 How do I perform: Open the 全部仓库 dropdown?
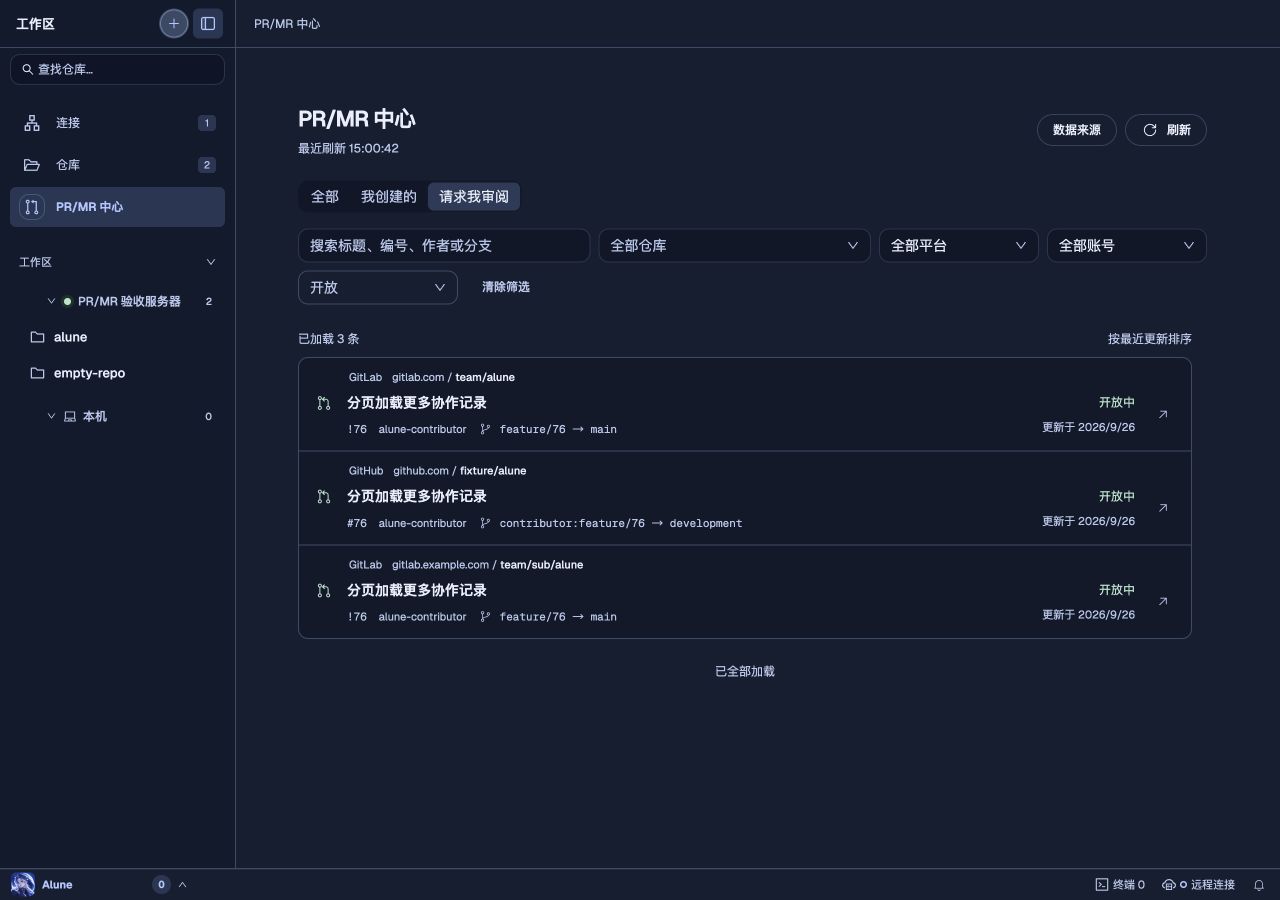734,245
